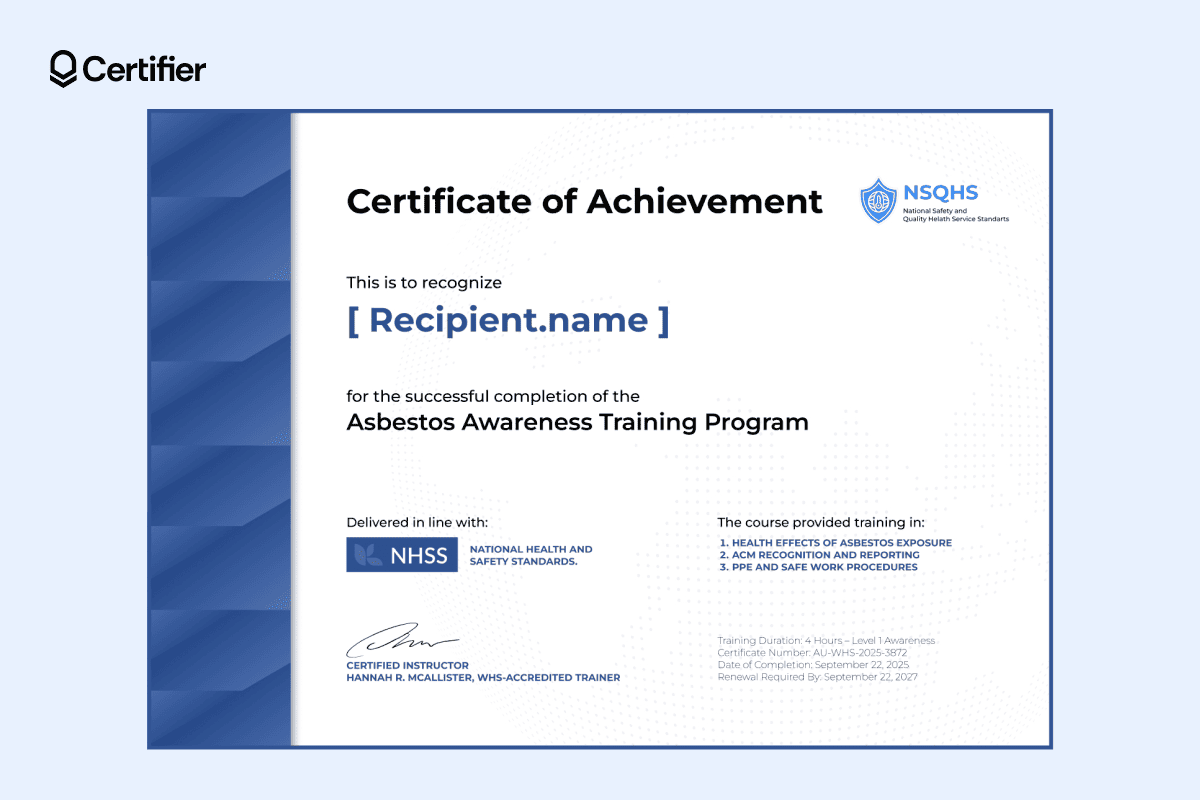The image size is (1200, 800).
Task: Click the blue patterned left border graphic
Action: (x=218, y=430)
